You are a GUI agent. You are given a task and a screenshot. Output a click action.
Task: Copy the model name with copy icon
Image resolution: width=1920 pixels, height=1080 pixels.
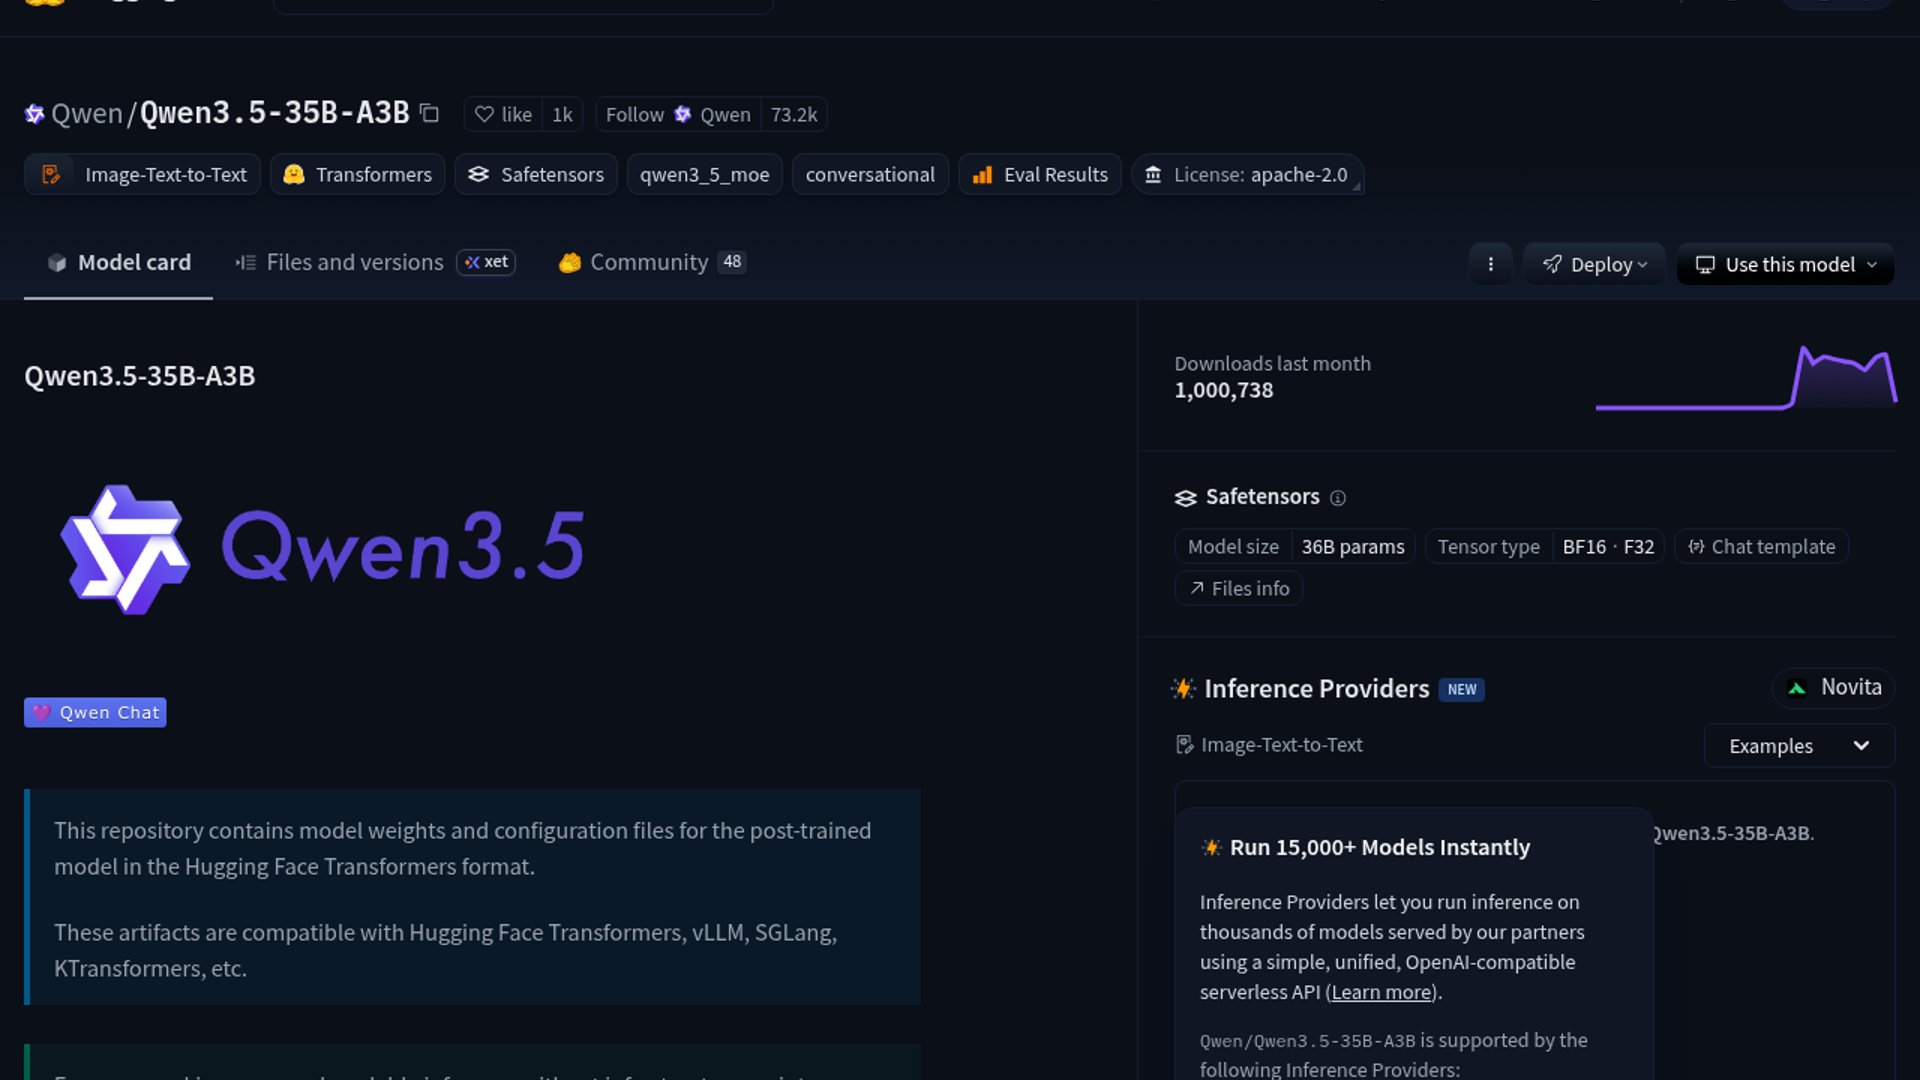pyautogui.click(x=429, y=113)
